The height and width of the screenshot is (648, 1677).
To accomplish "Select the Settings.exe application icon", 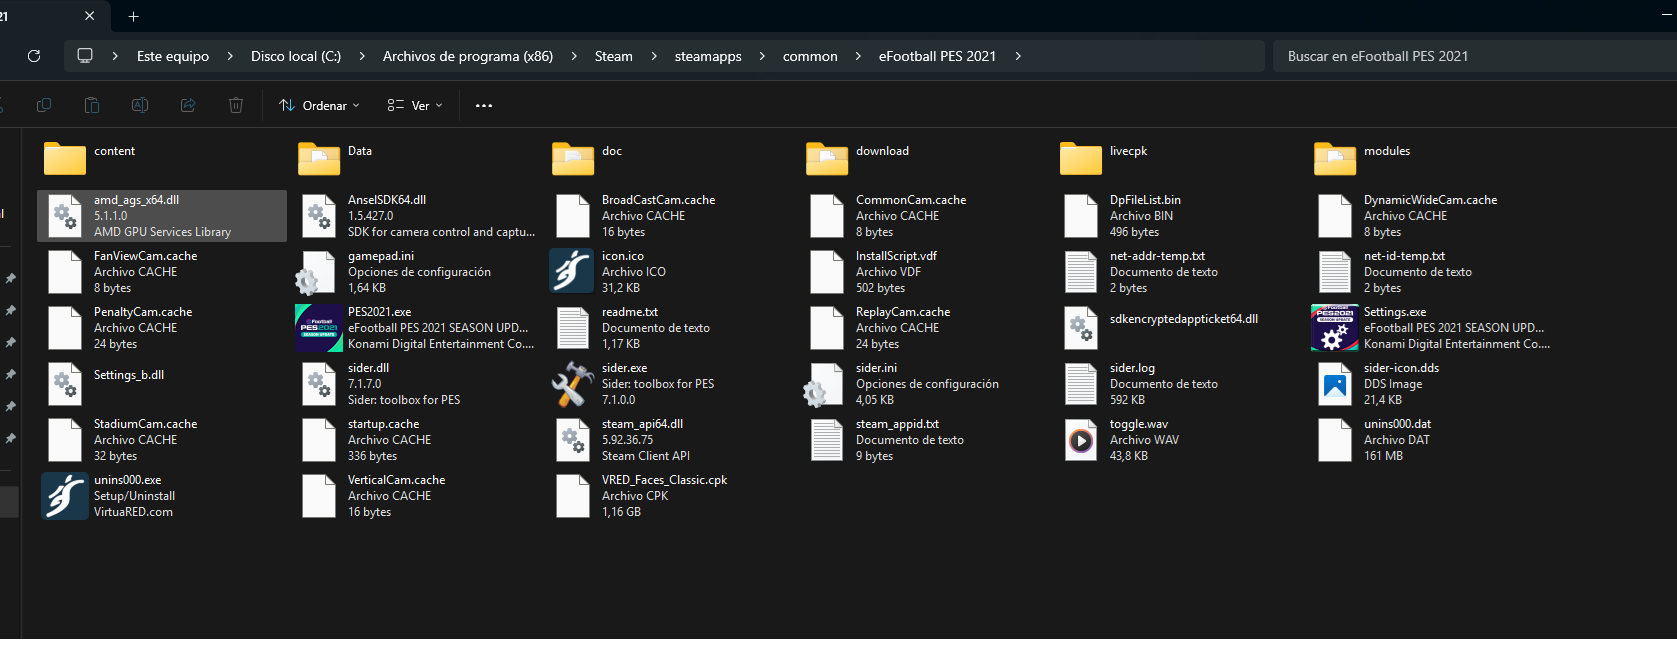I will click(x=1335, y=328).
